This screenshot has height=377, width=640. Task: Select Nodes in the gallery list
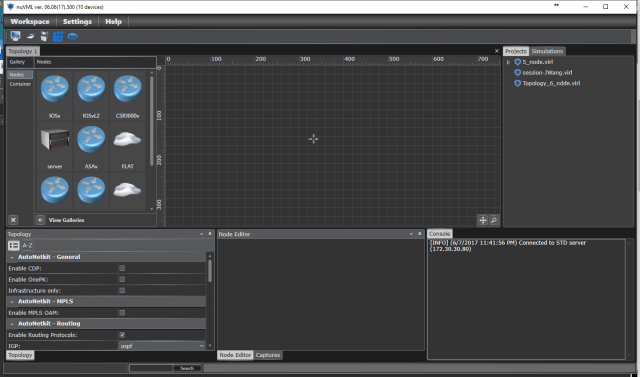click(x=20, y=75)
